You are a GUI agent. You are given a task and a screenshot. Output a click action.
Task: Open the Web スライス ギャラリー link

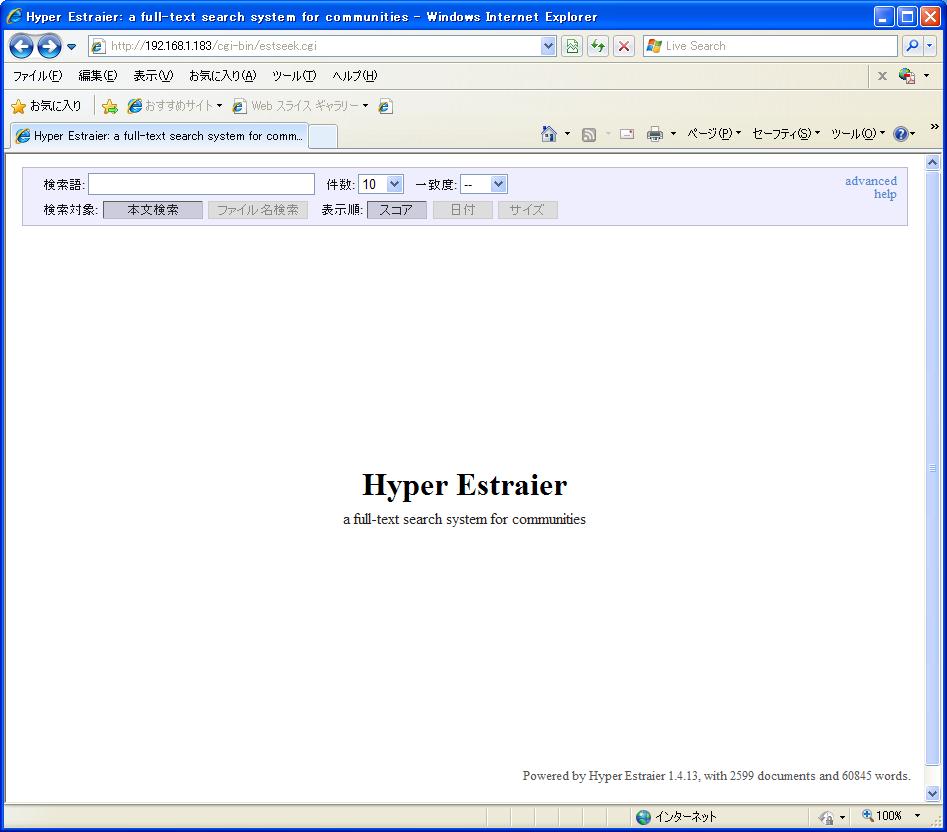click(300, 106)
